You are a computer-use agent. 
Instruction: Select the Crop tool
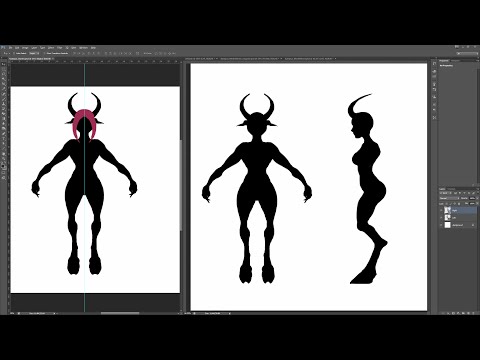pos(4,83)
